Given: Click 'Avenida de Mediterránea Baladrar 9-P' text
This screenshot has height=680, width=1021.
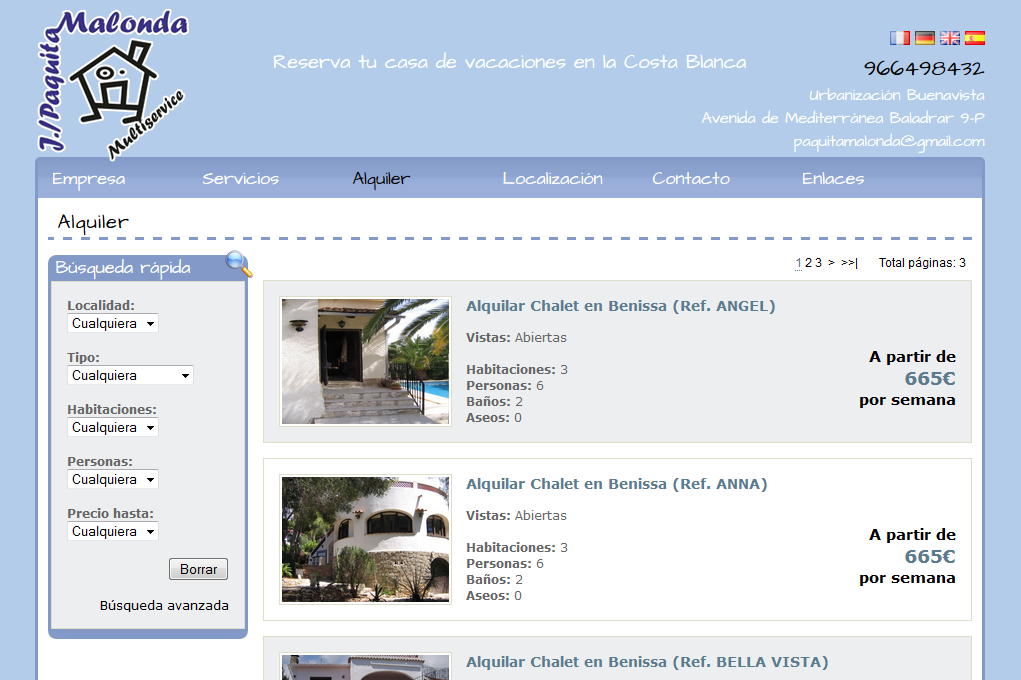Looking at the screenshot, I should coord(843,118).
